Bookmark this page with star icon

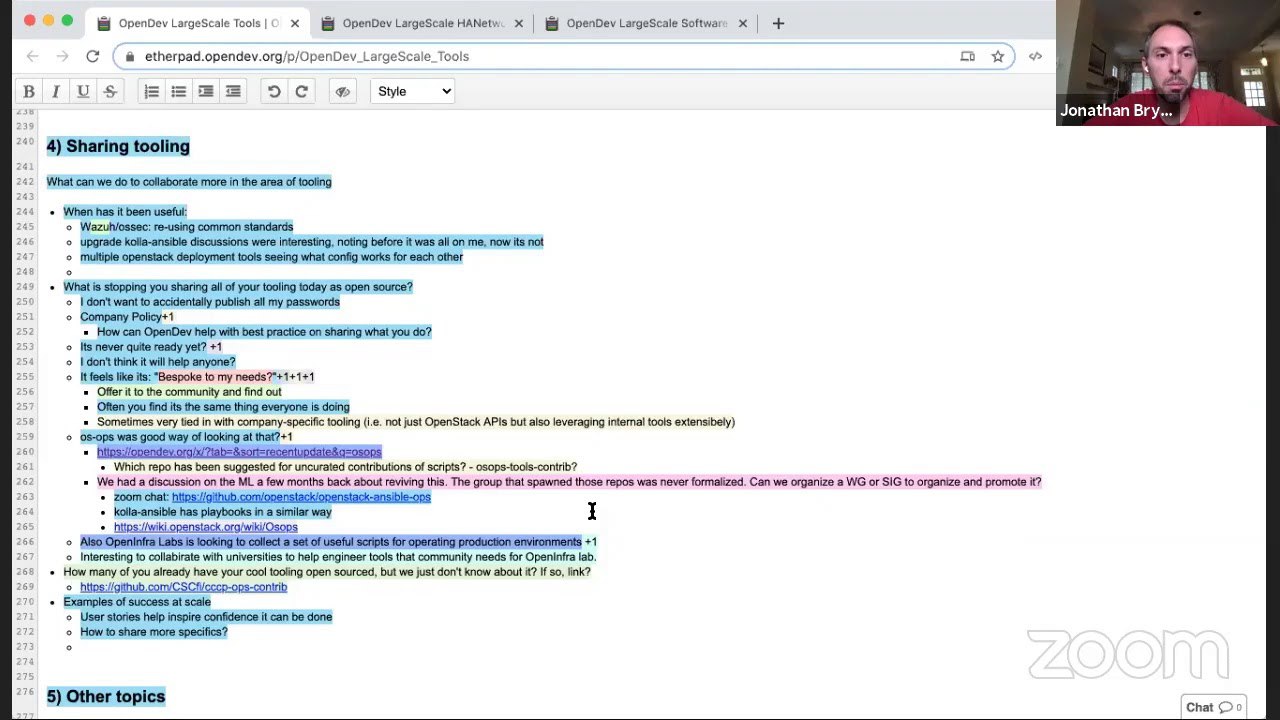tap(997, 56)
